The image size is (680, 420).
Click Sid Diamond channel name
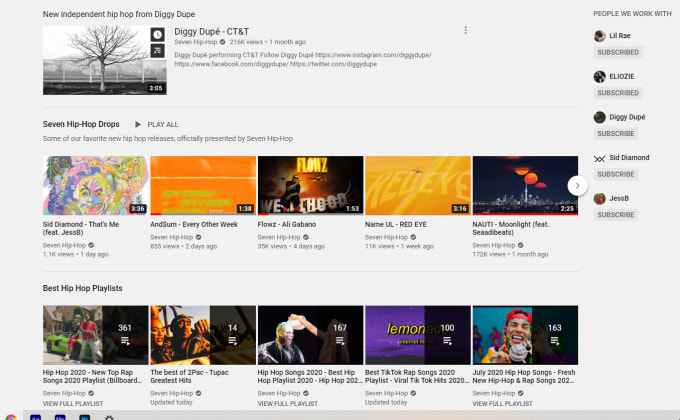(x=629, y=158)
